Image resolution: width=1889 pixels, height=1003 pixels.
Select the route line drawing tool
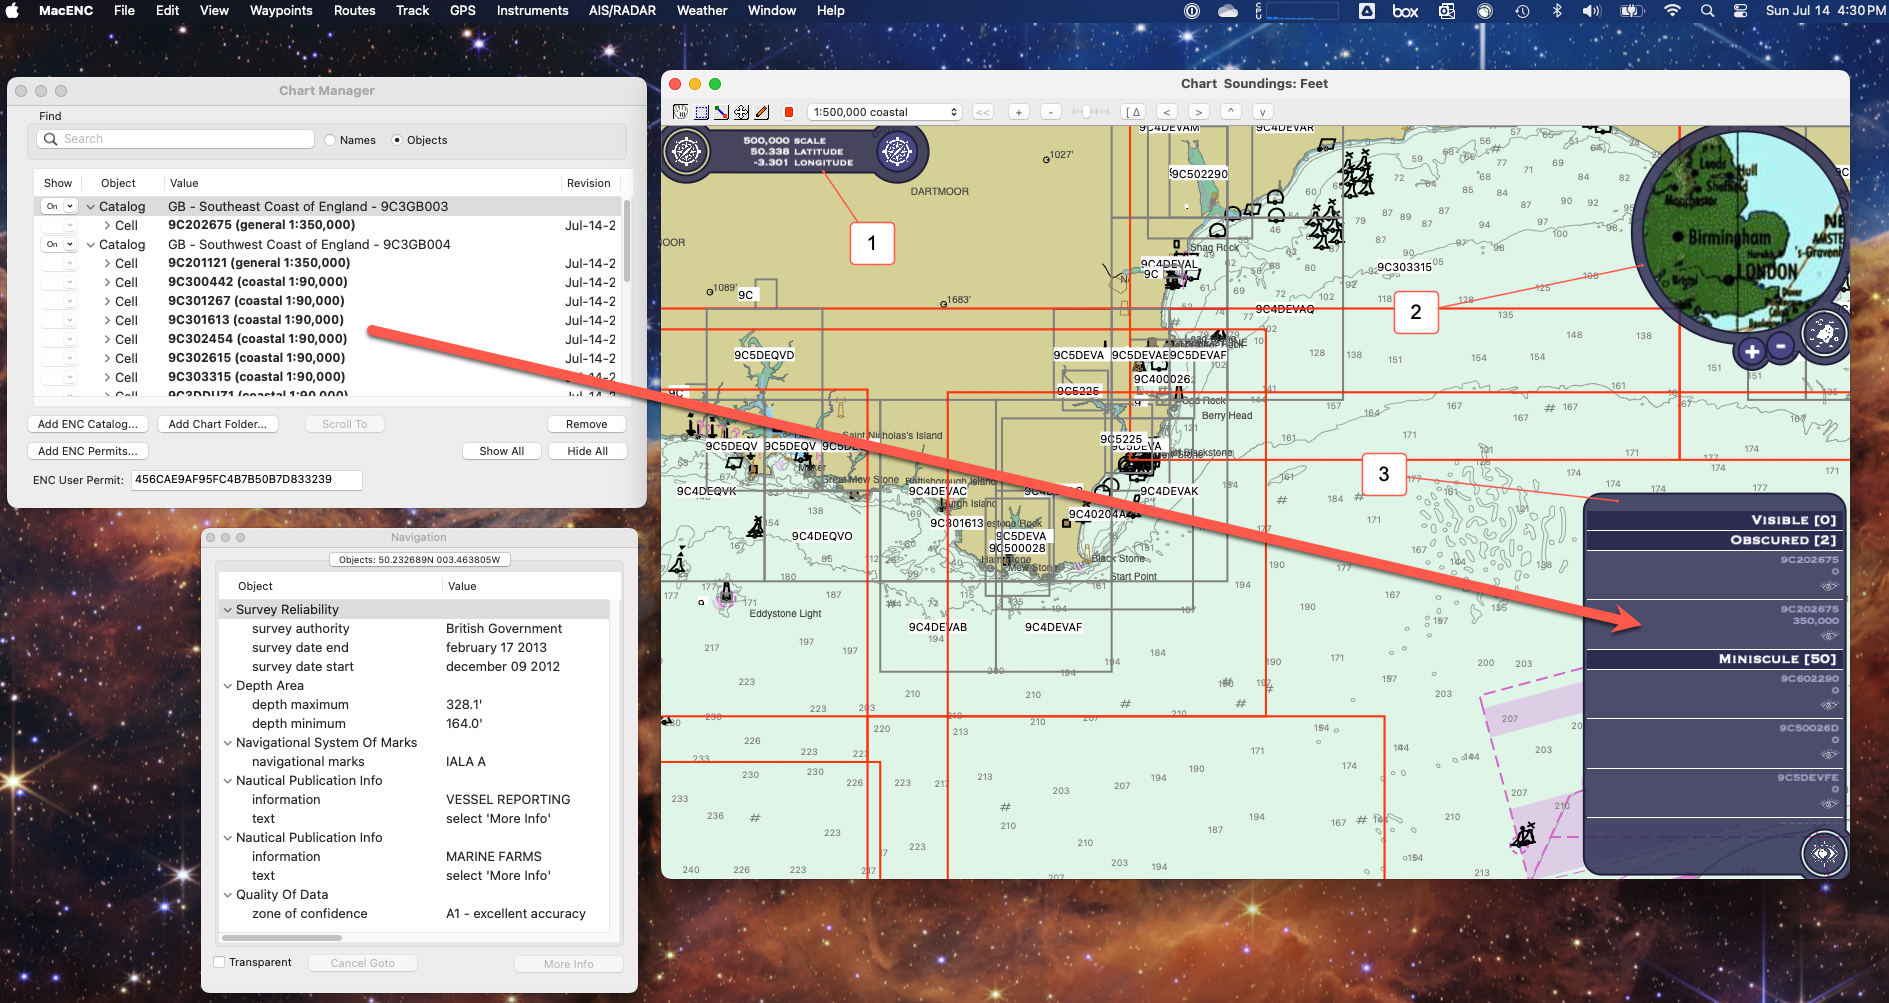[721, 112]
